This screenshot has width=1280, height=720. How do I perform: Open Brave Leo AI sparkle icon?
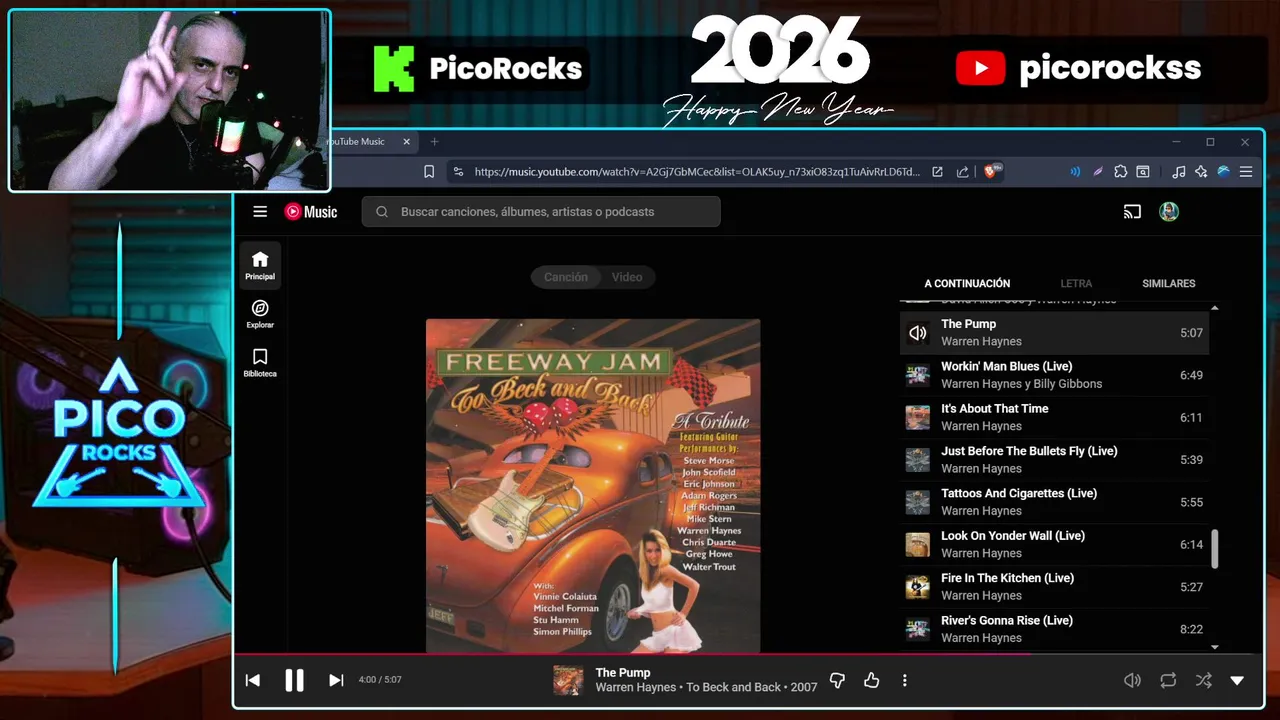1200,172
